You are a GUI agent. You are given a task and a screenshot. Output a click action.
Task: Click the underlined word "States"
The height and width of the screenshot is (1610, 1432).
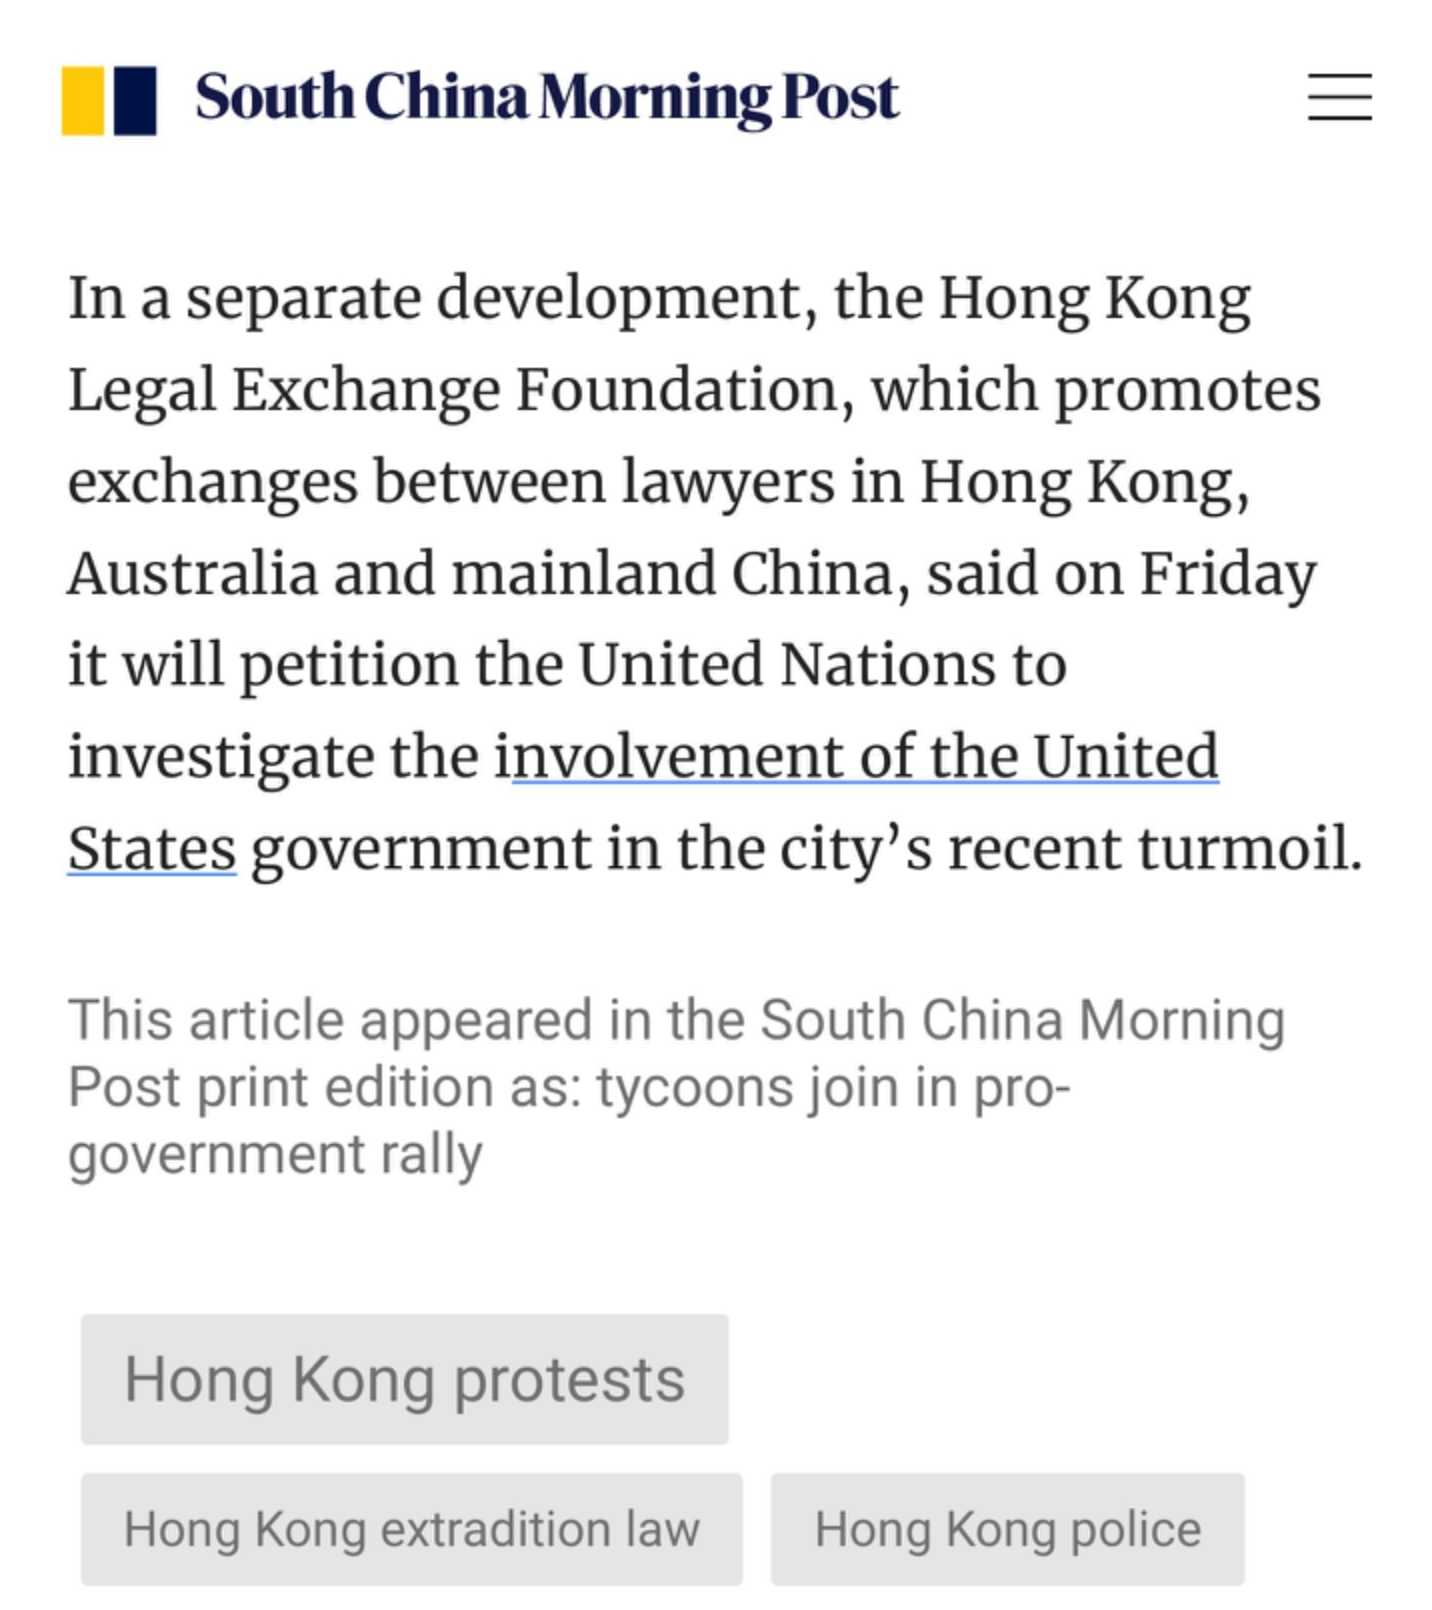[x=152, y=849]
